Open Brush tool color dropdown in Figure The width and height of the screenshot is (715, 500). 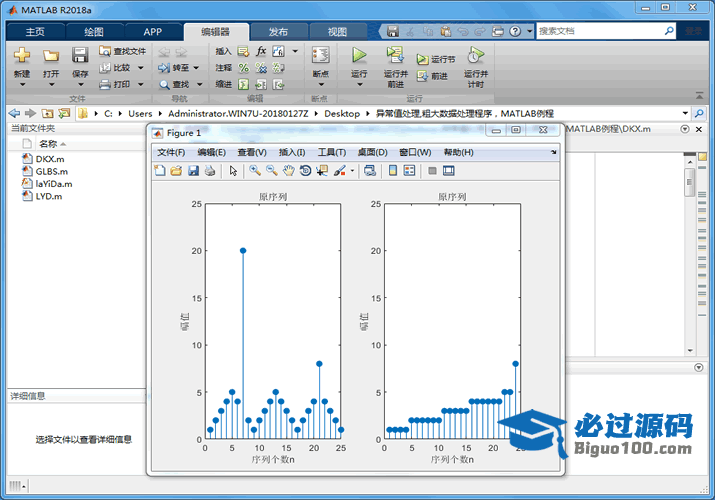click(352, 171)
